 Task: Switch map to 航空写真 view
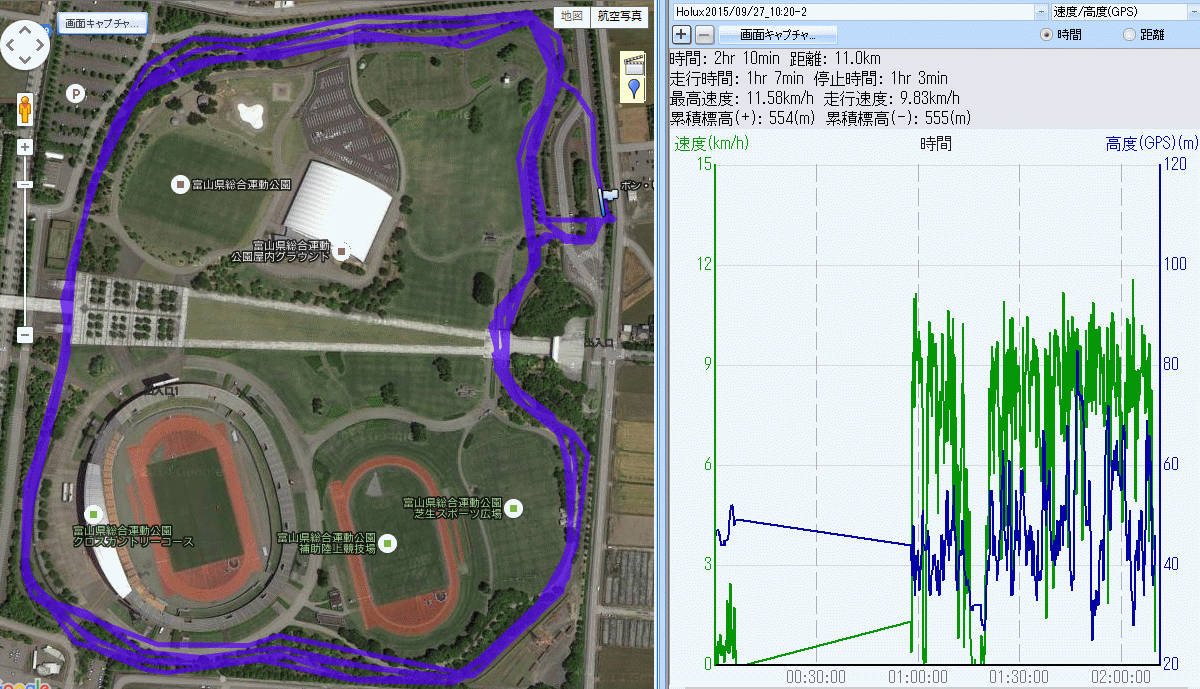(x=620, y=16)
